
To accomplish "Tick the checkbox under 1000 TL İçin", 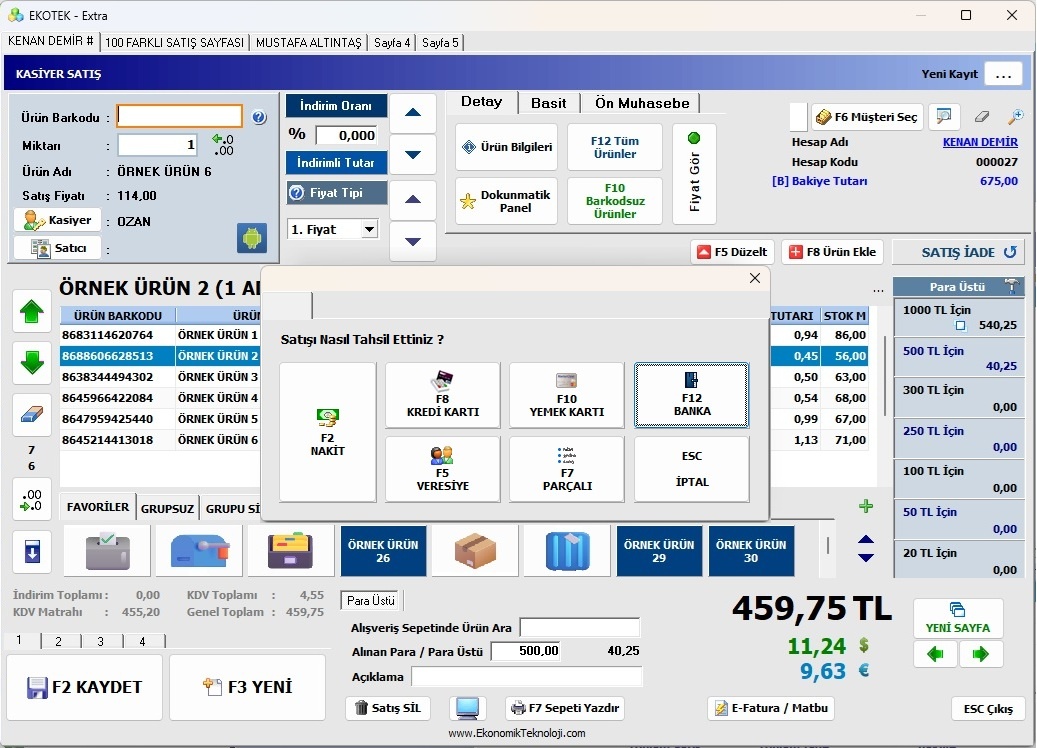I will (x=960, y=325).
